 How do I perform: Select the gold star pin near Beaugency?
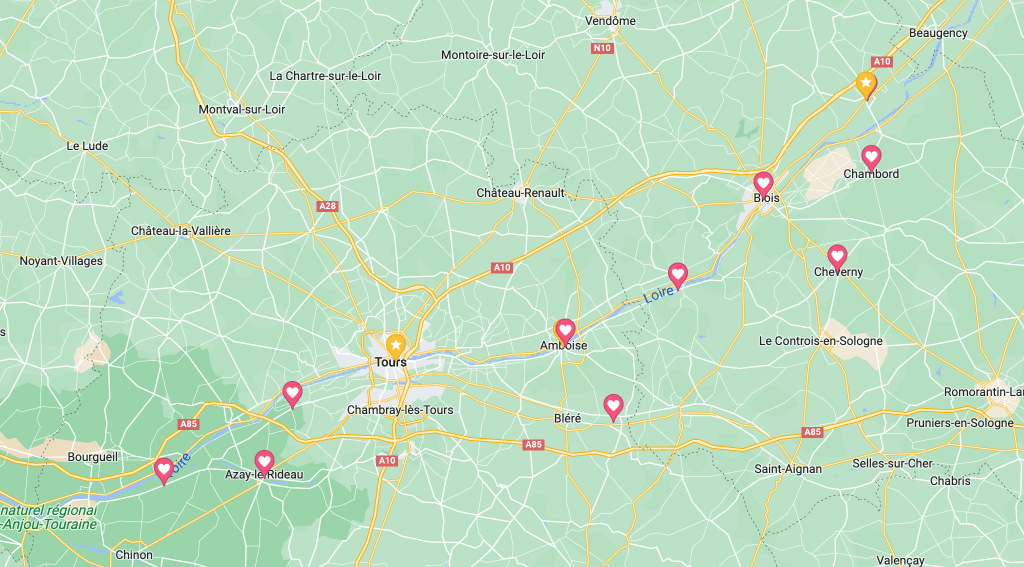point(866,84)
